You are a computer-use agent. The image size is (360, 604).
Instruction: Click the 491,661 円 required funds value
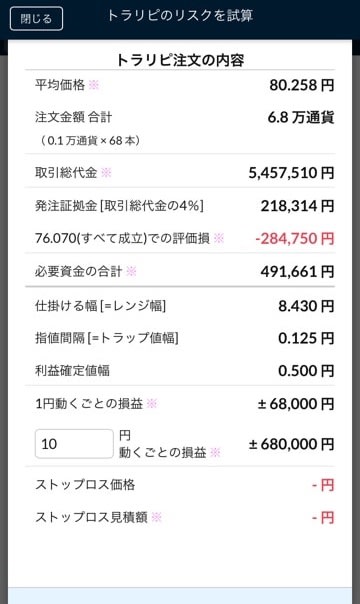[297, 272]
